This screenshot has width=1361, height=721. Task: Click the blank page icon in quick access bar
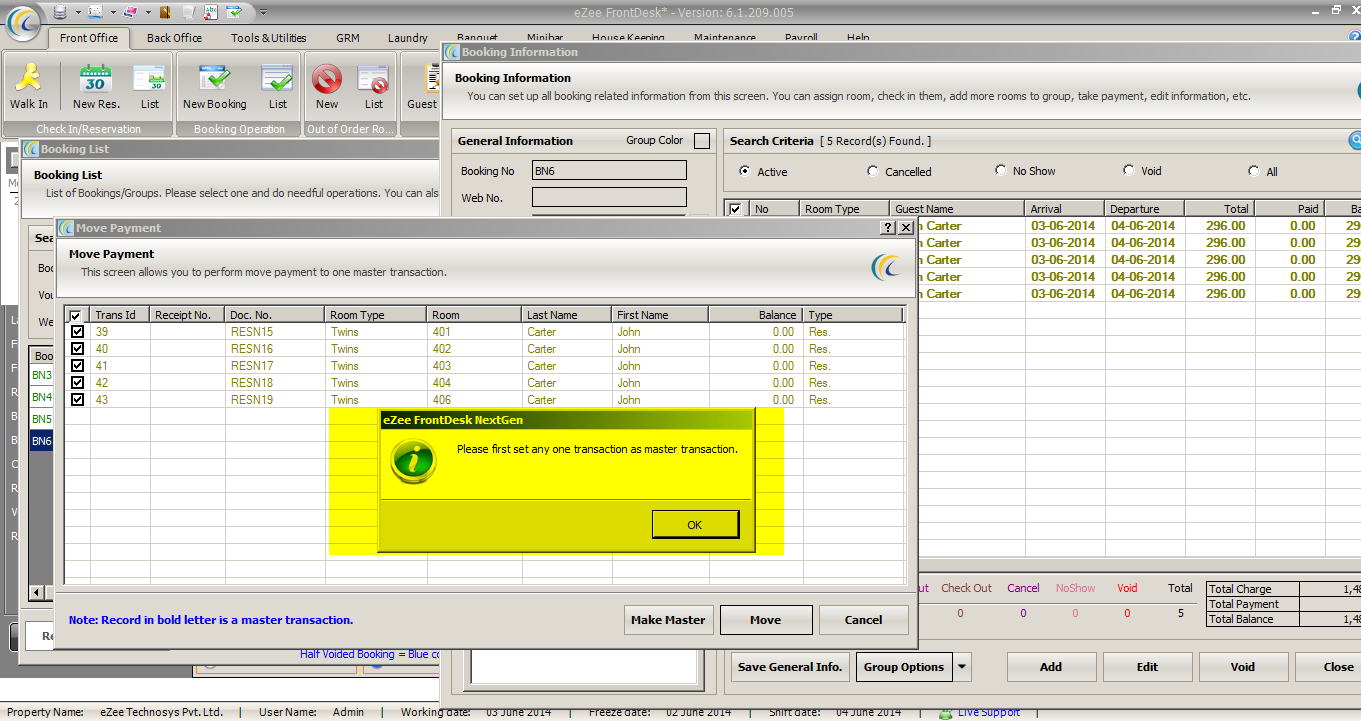click(190, 12)
